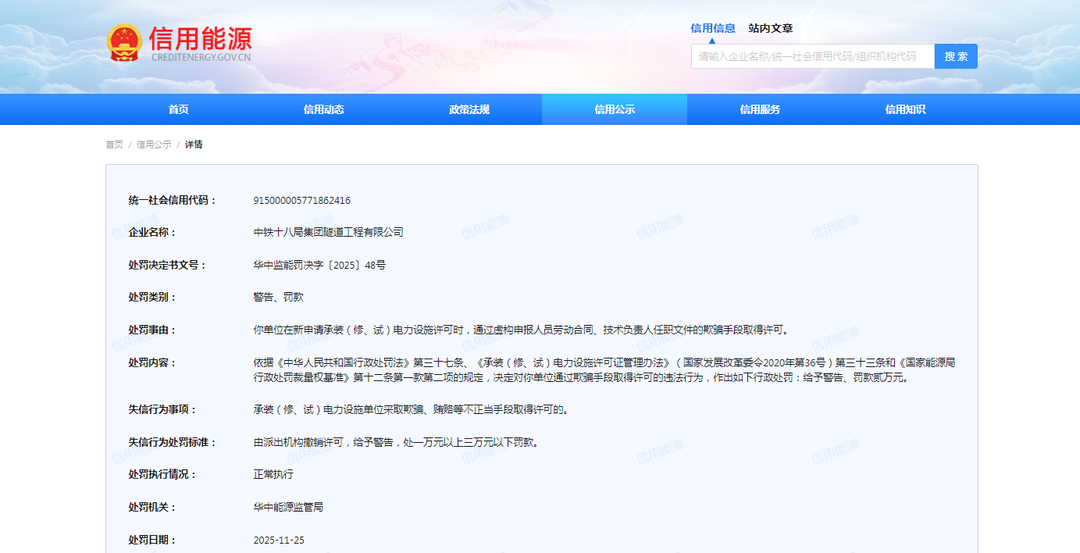Screen dimensions: 1080x553
Task: Click the 处罚事由 reason description text
Action: pyautogui.click(x=521, y=330)
